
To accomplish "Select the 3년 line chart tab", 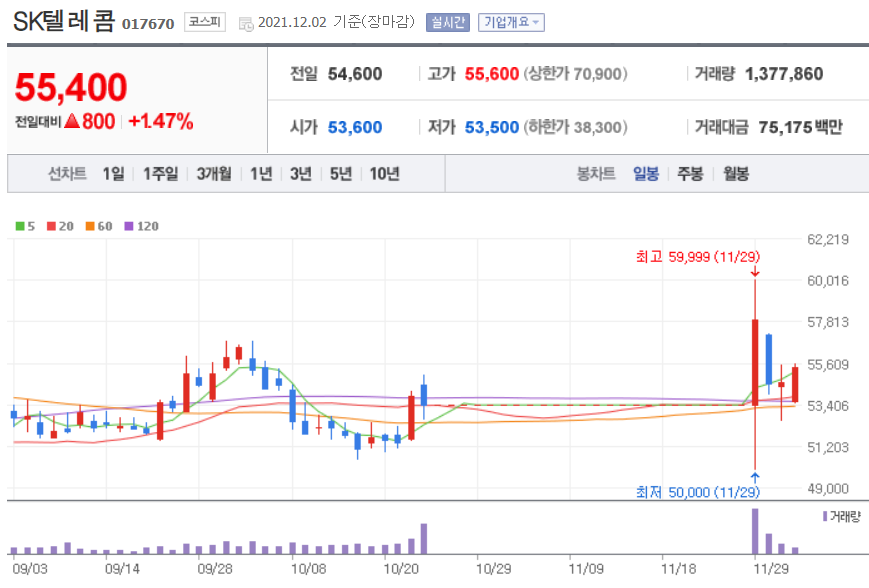I will coord(301,174).
